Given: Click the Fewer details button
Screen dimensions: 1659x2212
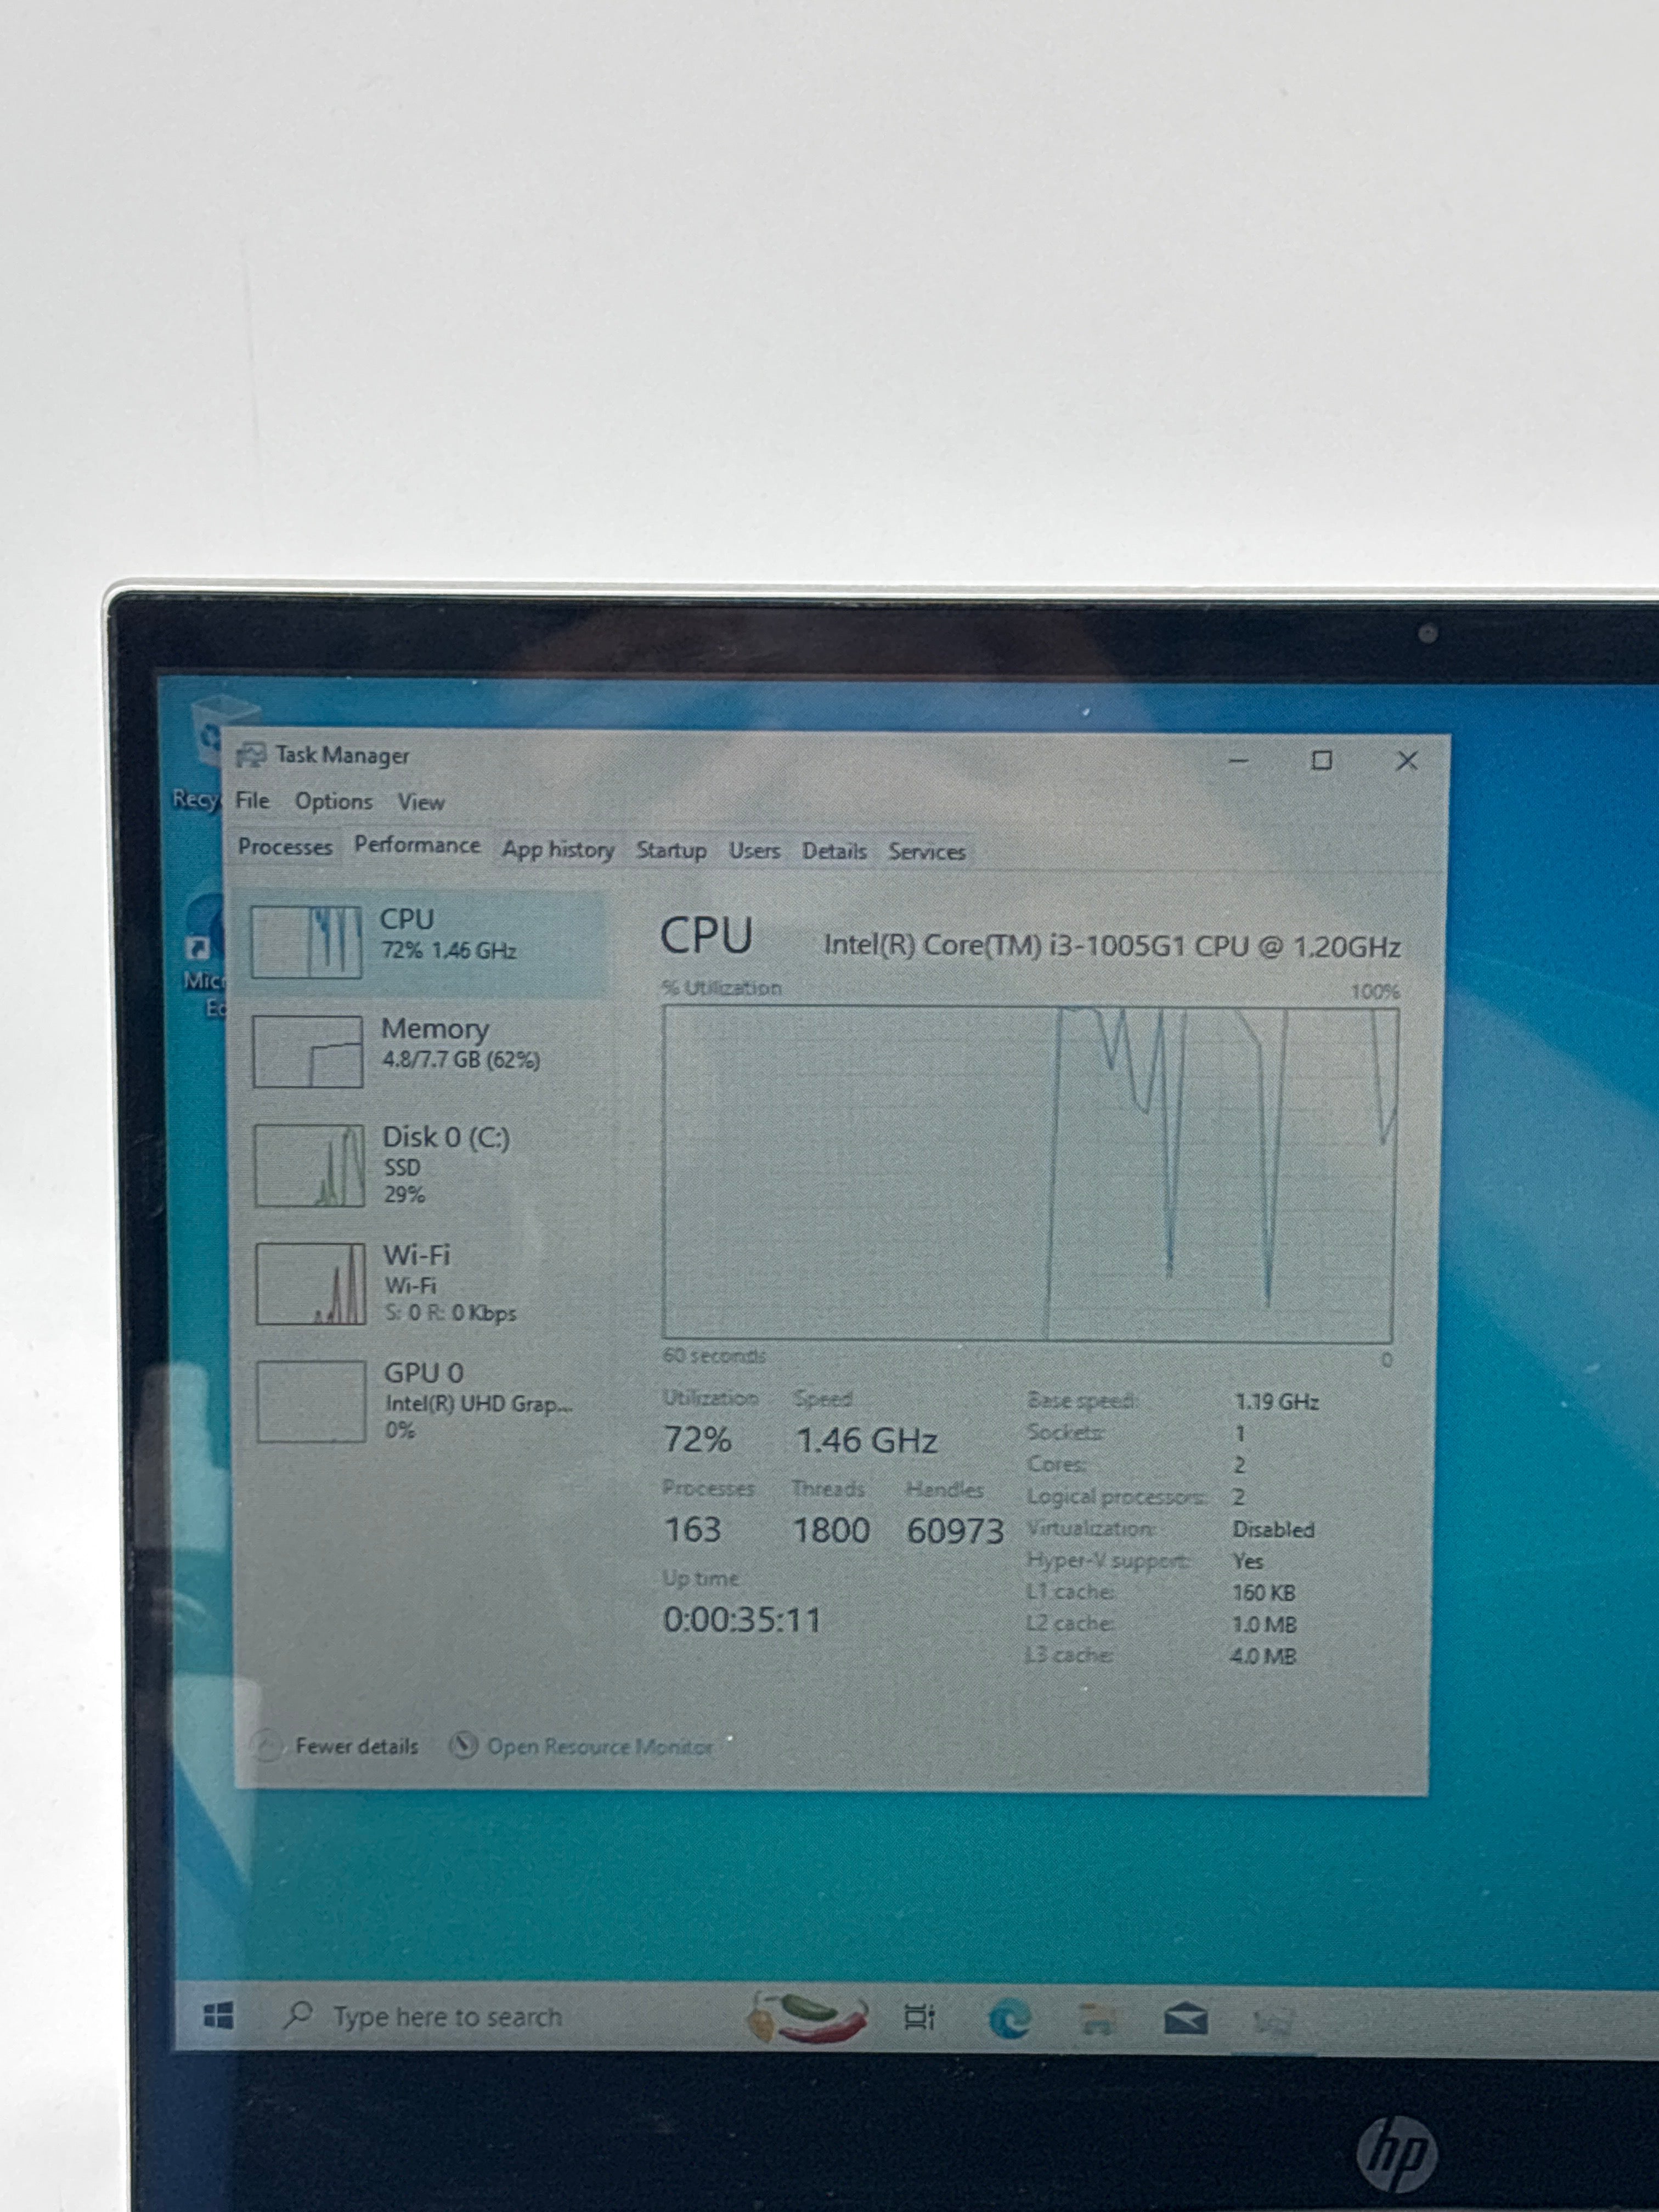Looking at the screenshot, I should click(x=337, y=1746).
